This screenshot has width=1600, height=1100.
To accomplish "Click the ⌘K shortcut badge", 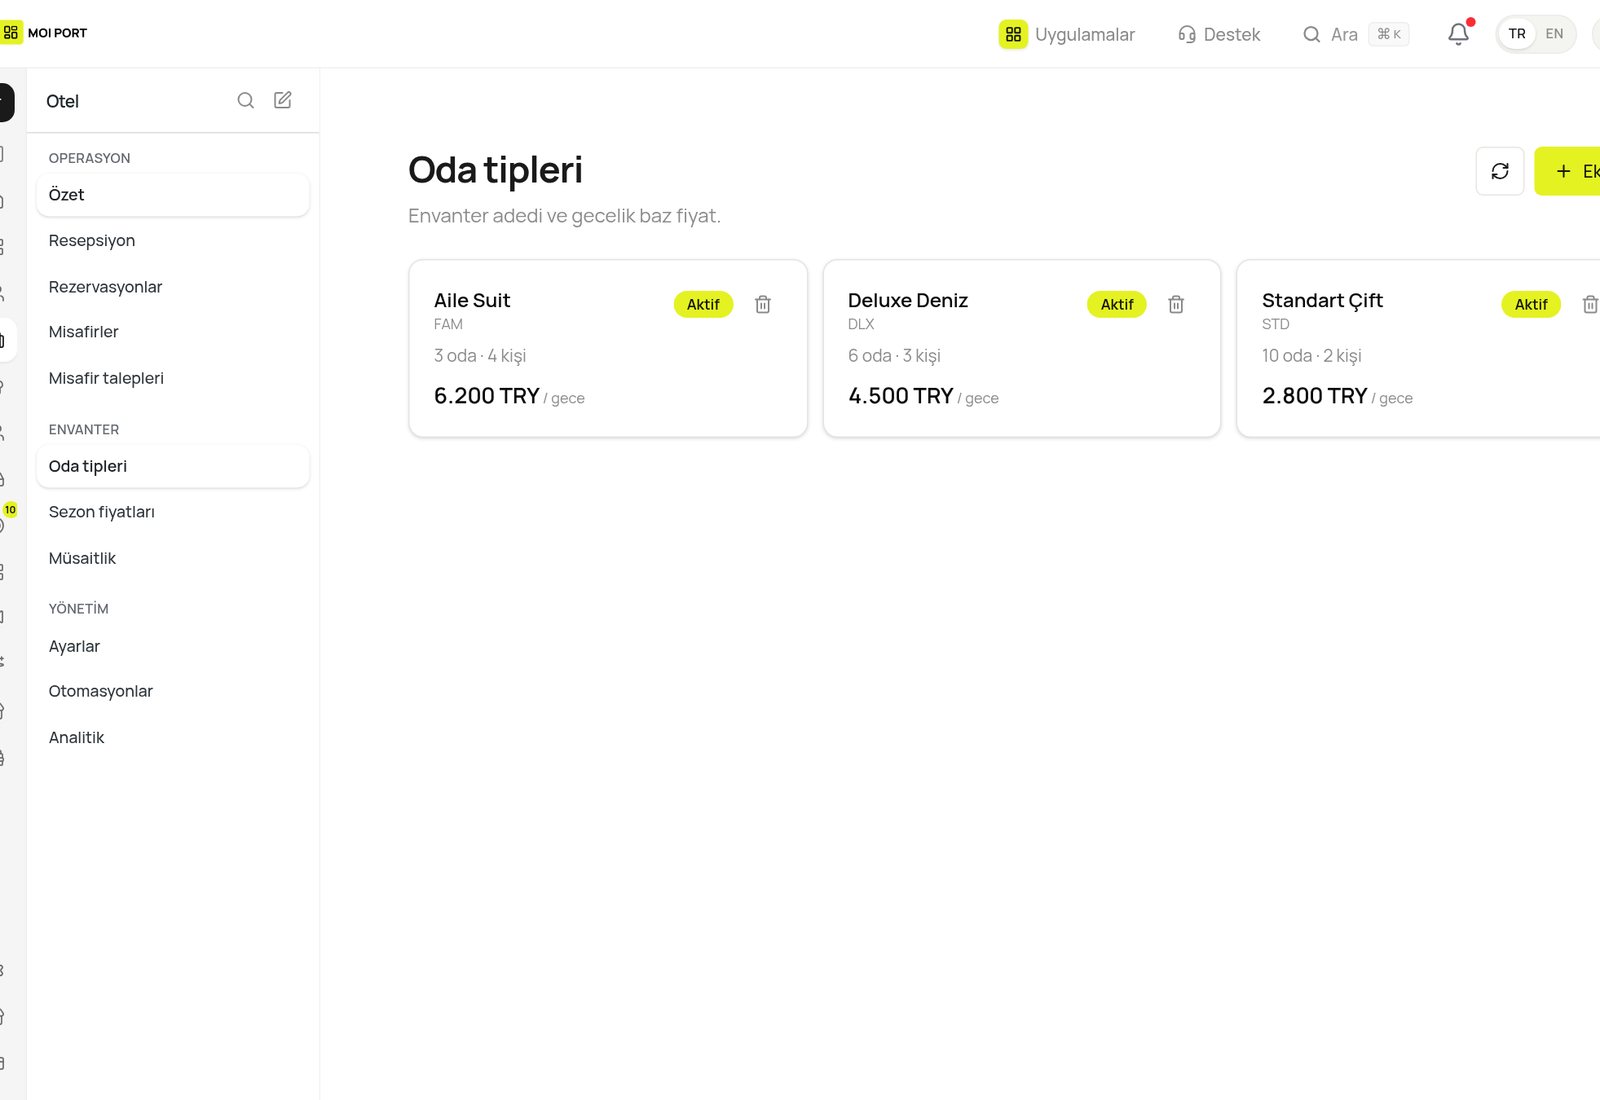I will coord(1389,34).
